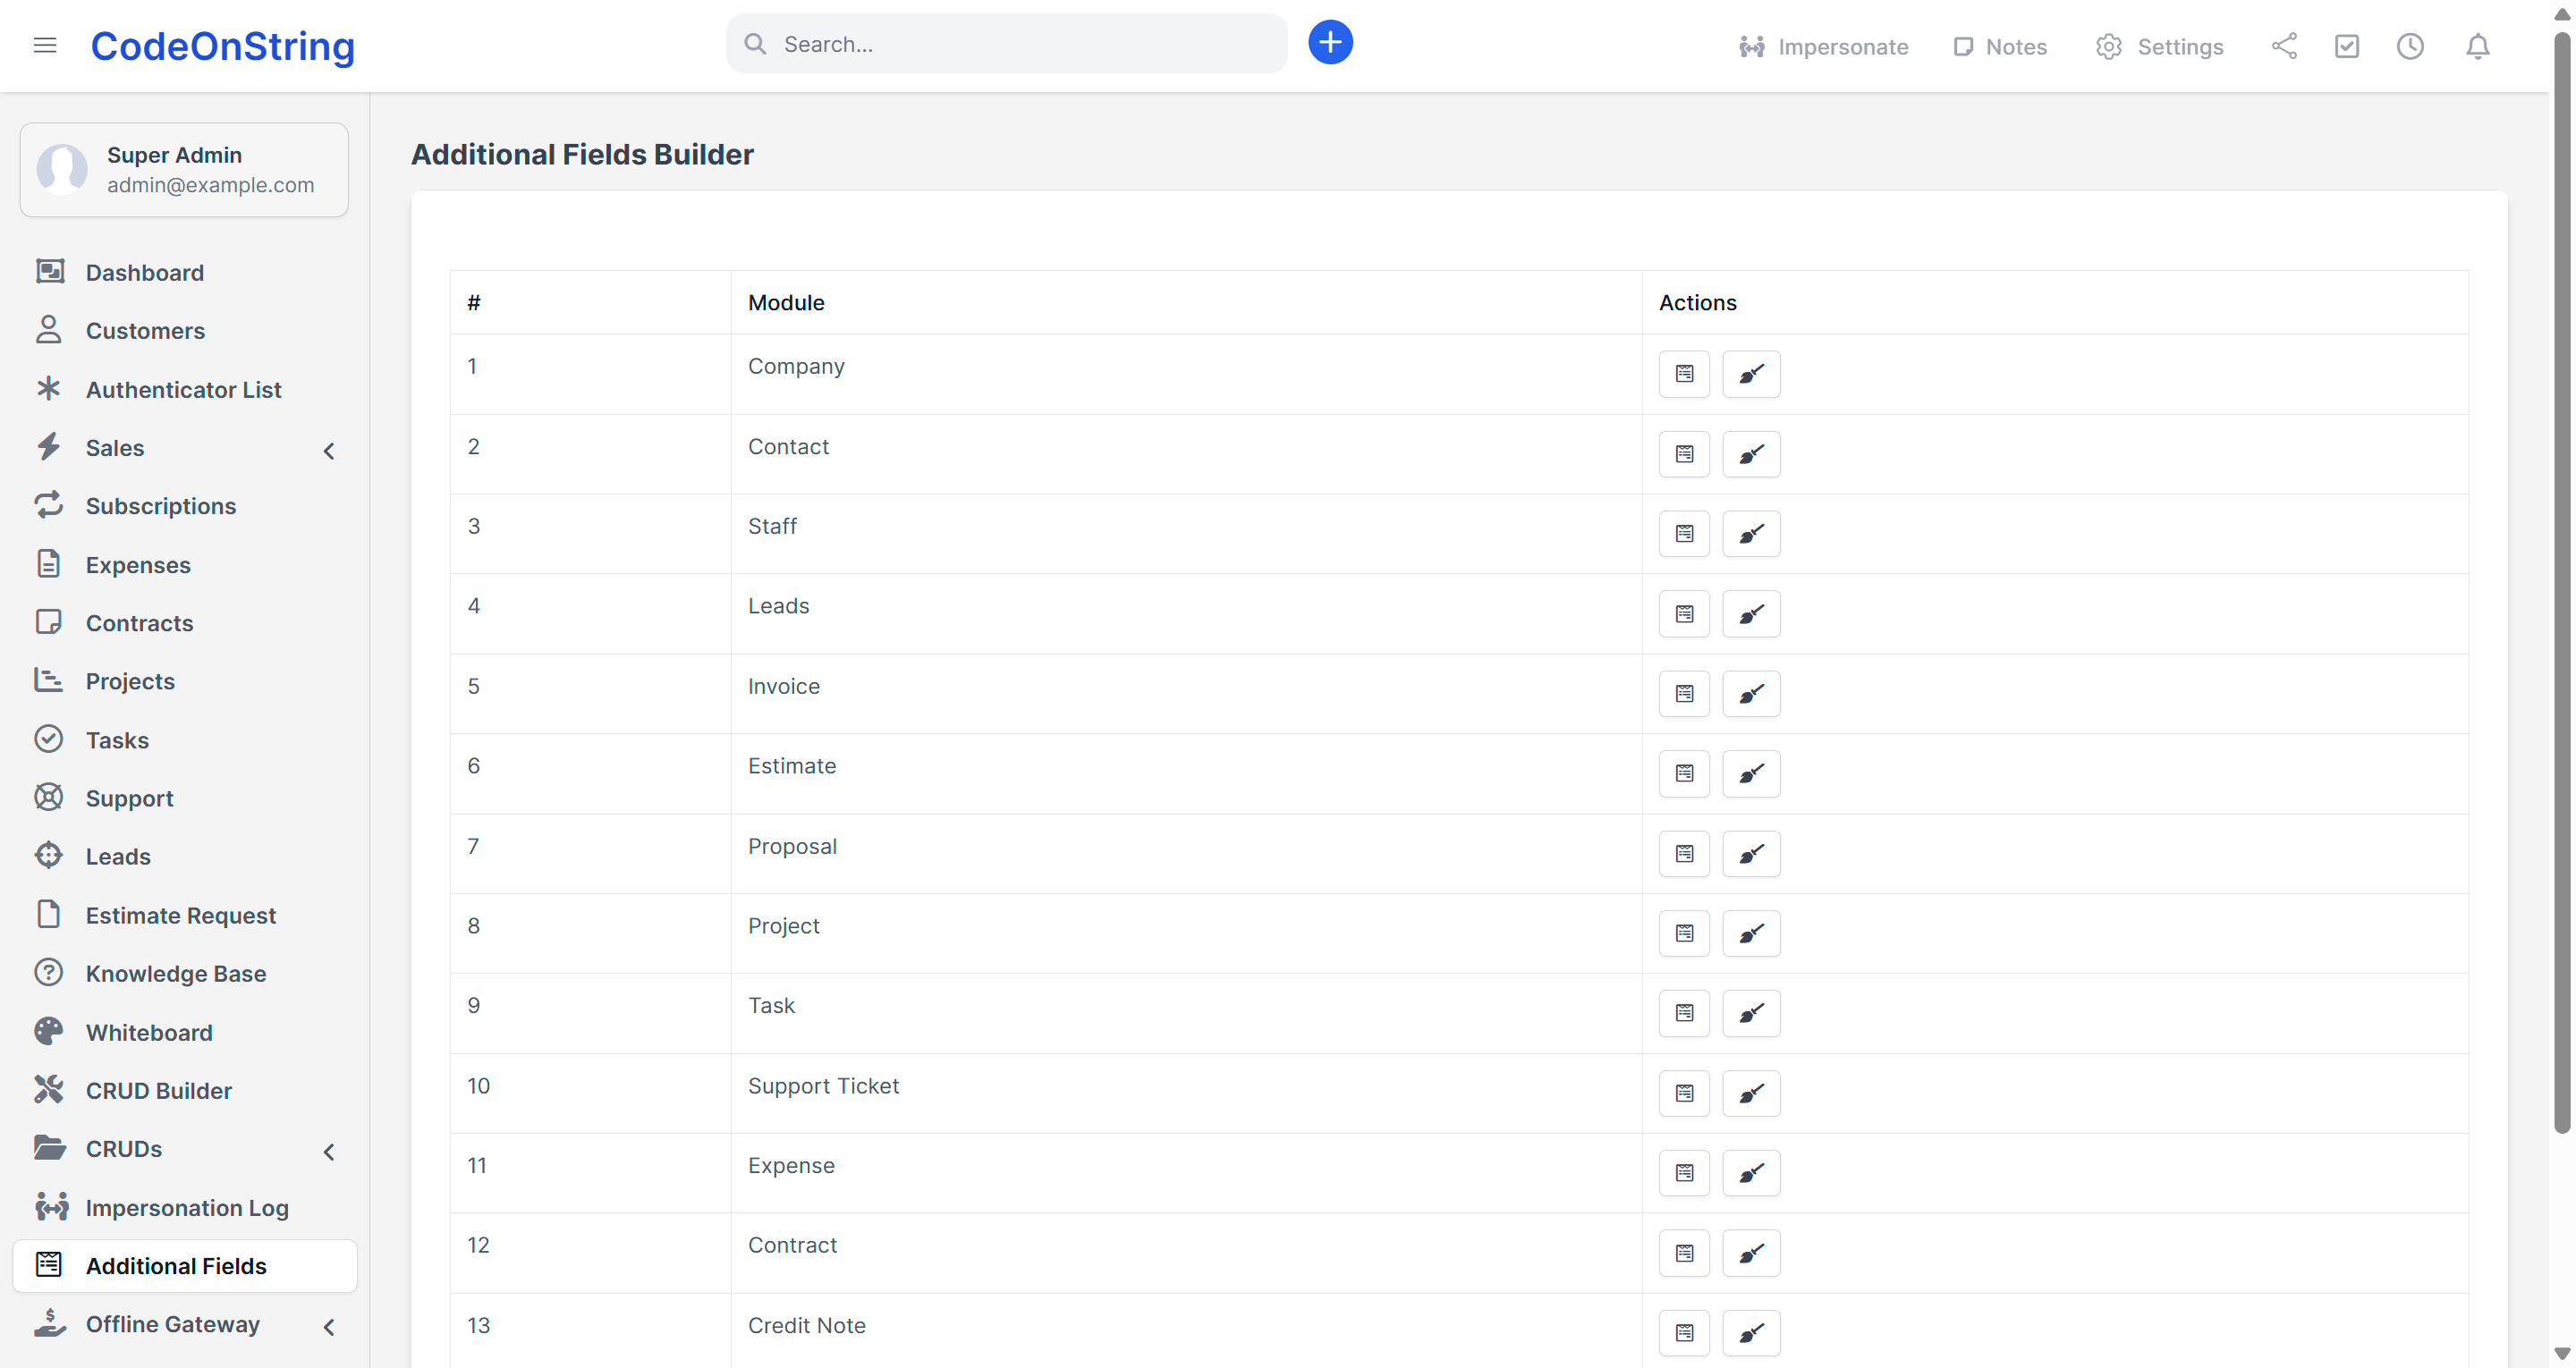Open the checklist todo icon in header
The width and height of the screenshot is (2576, 1368).
[2346, 46]
